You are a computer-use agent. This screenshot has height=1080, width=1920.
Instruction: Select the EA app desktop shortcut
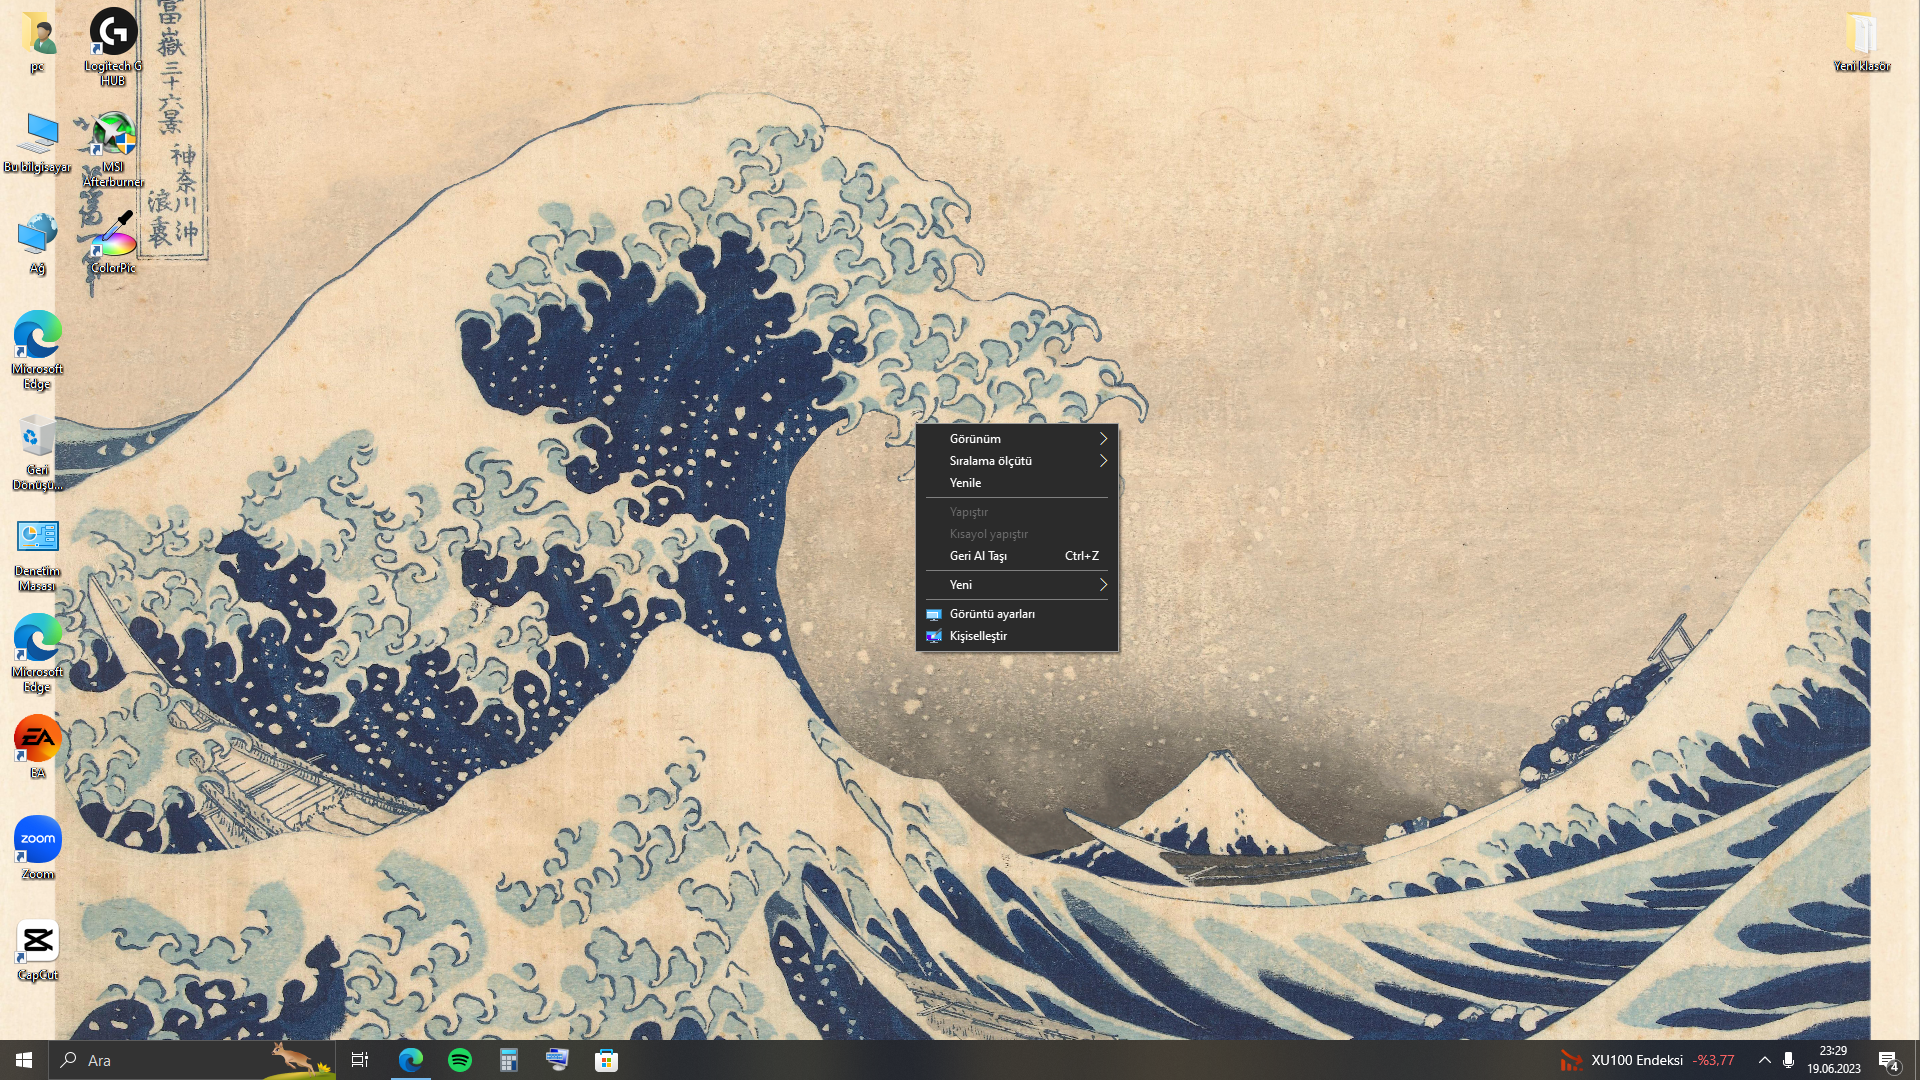click(37, 747)
